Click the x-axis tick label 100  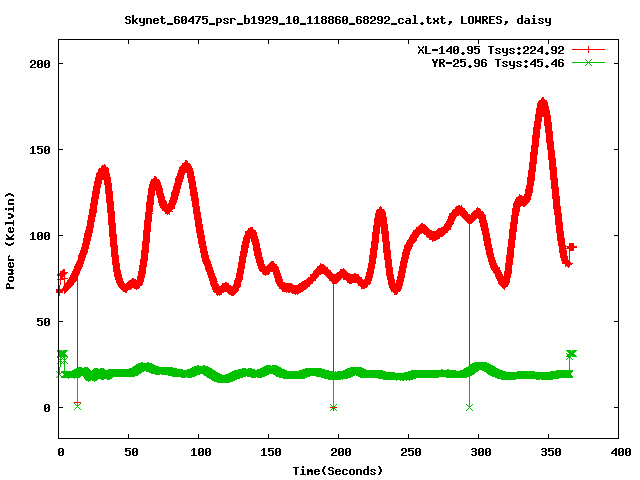point(201,452)
